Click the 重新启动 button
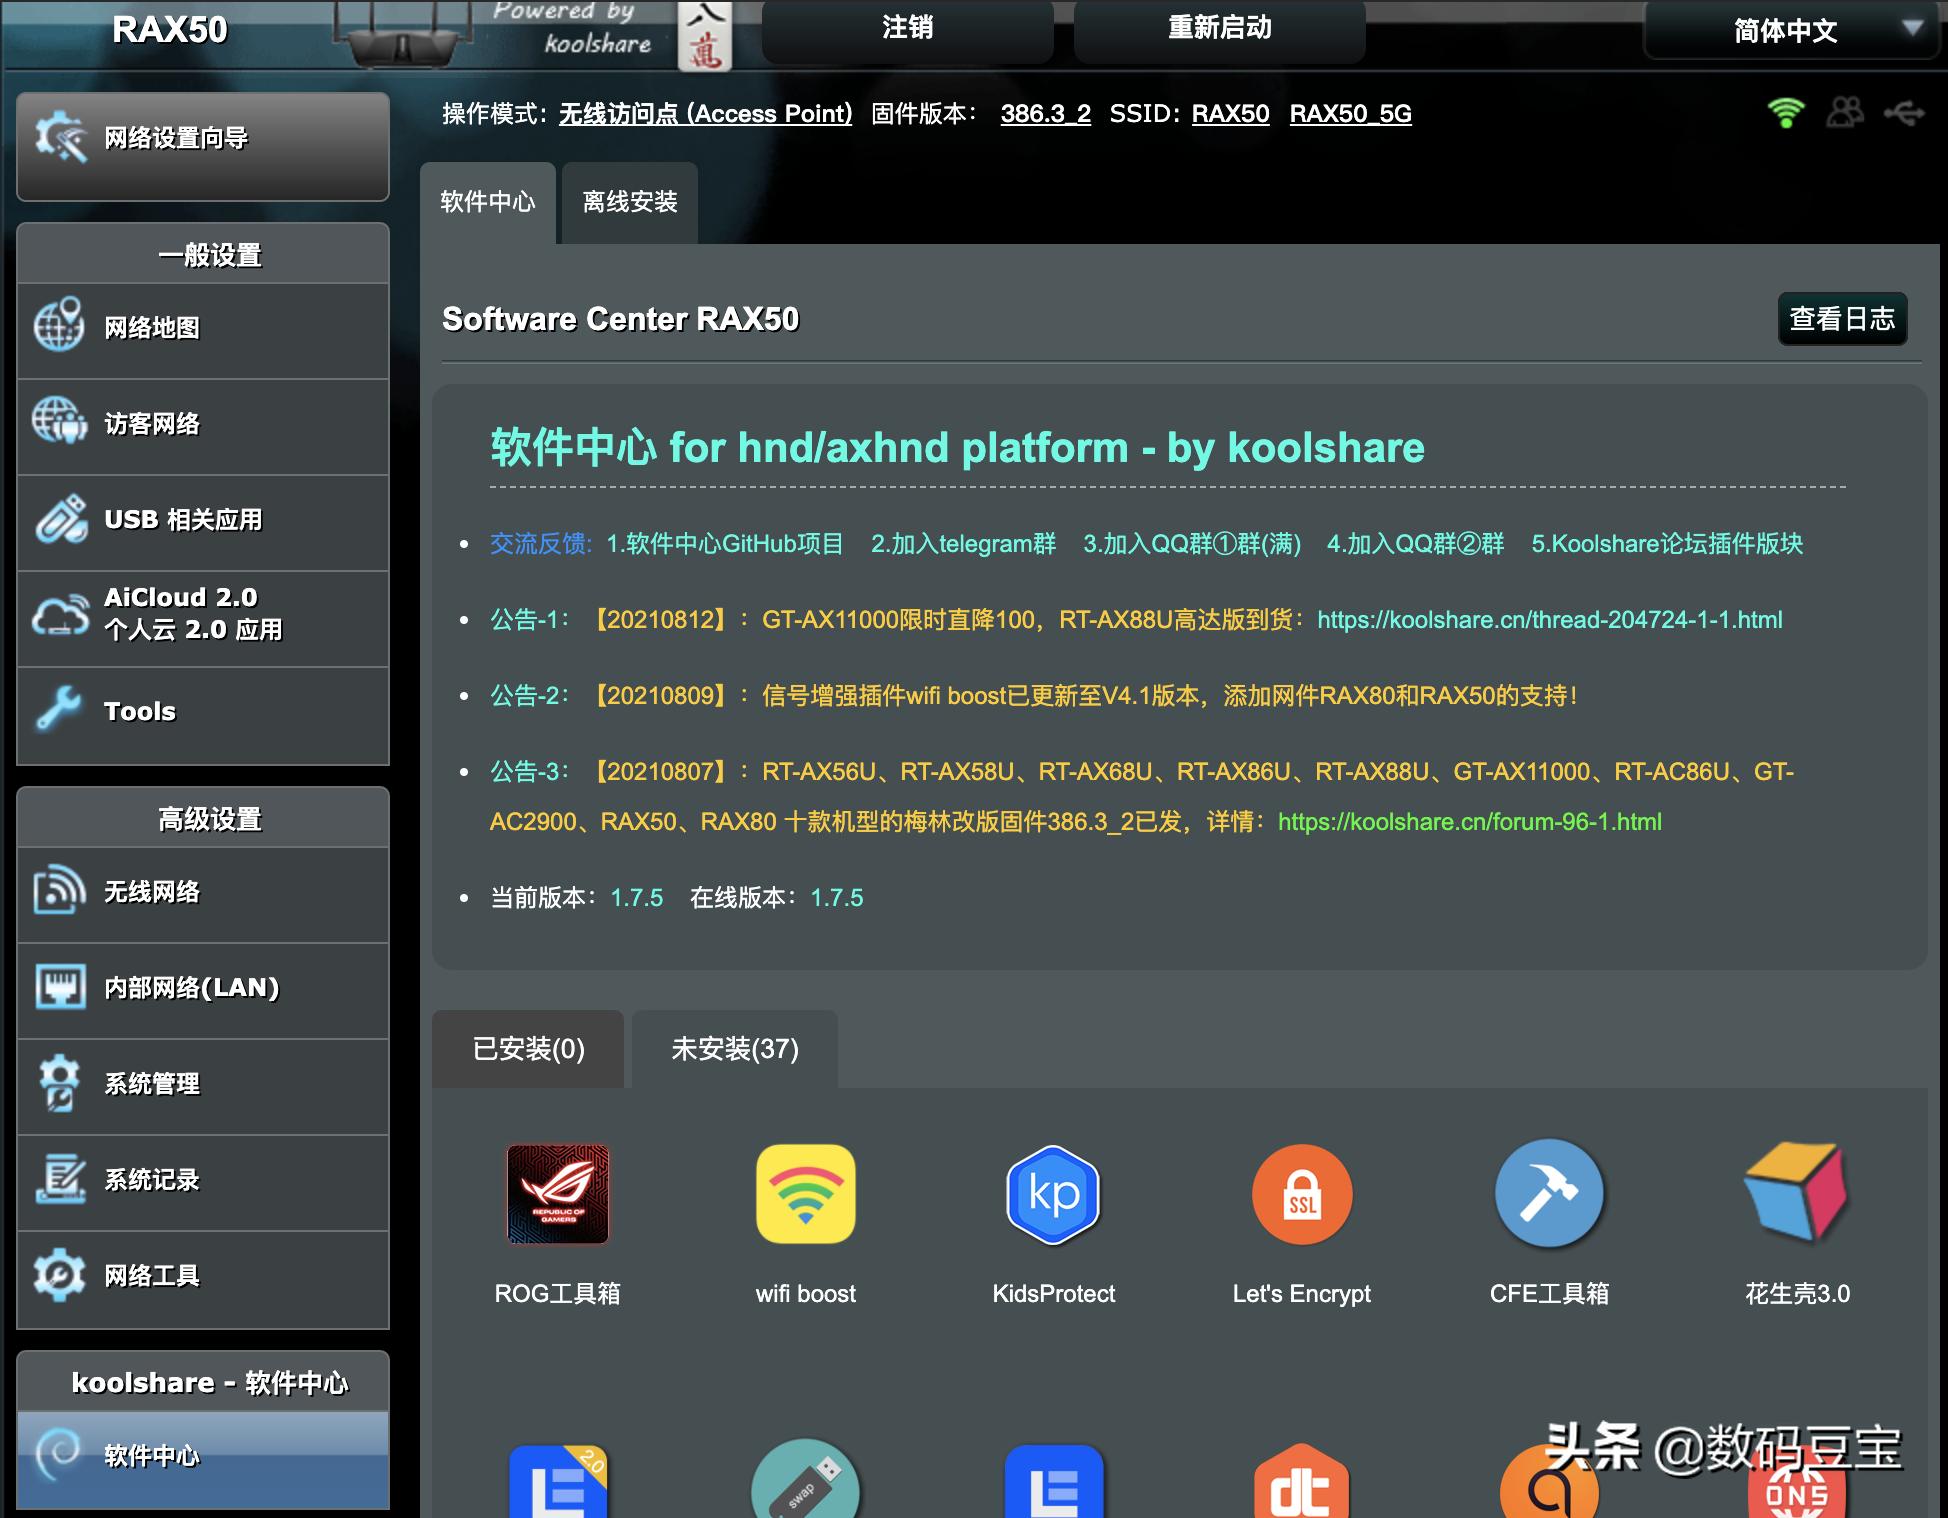This screenshot has height=1518, width=1948. pos(1218,29)
